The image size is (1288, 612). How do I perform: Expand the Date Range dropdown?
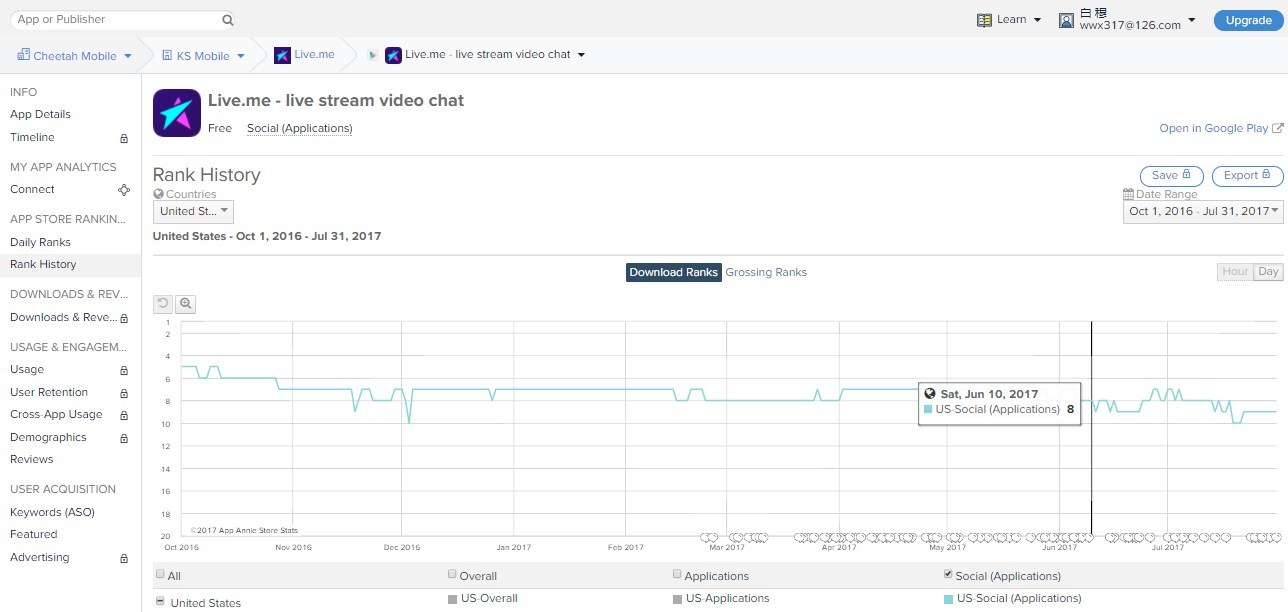(x=1203, y=211)
